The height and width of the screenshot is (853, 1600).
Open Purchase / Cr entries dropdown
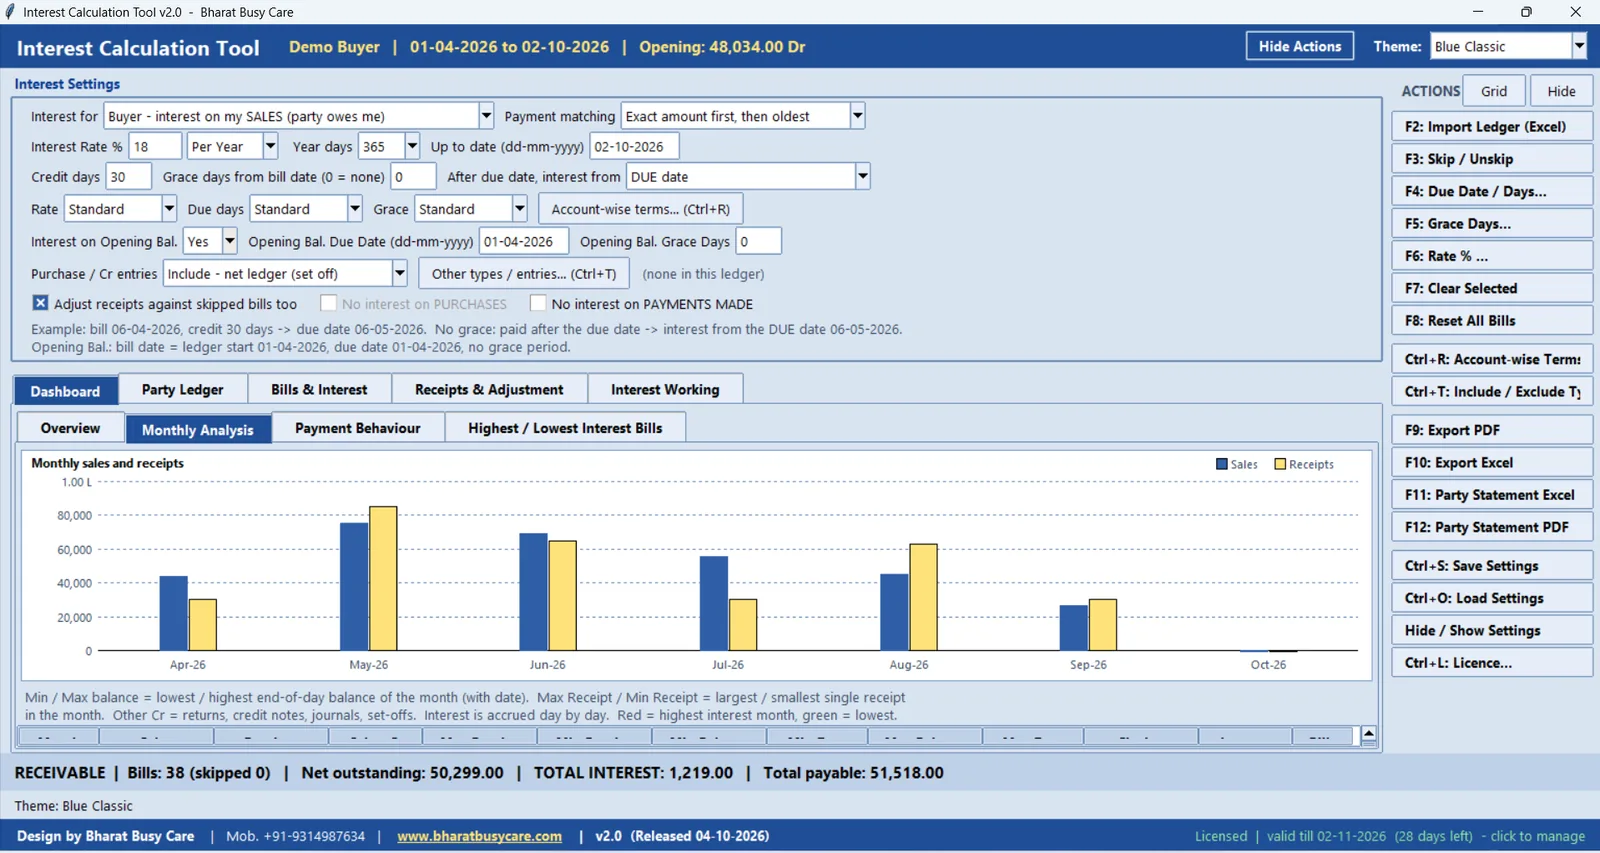point(399,273)
